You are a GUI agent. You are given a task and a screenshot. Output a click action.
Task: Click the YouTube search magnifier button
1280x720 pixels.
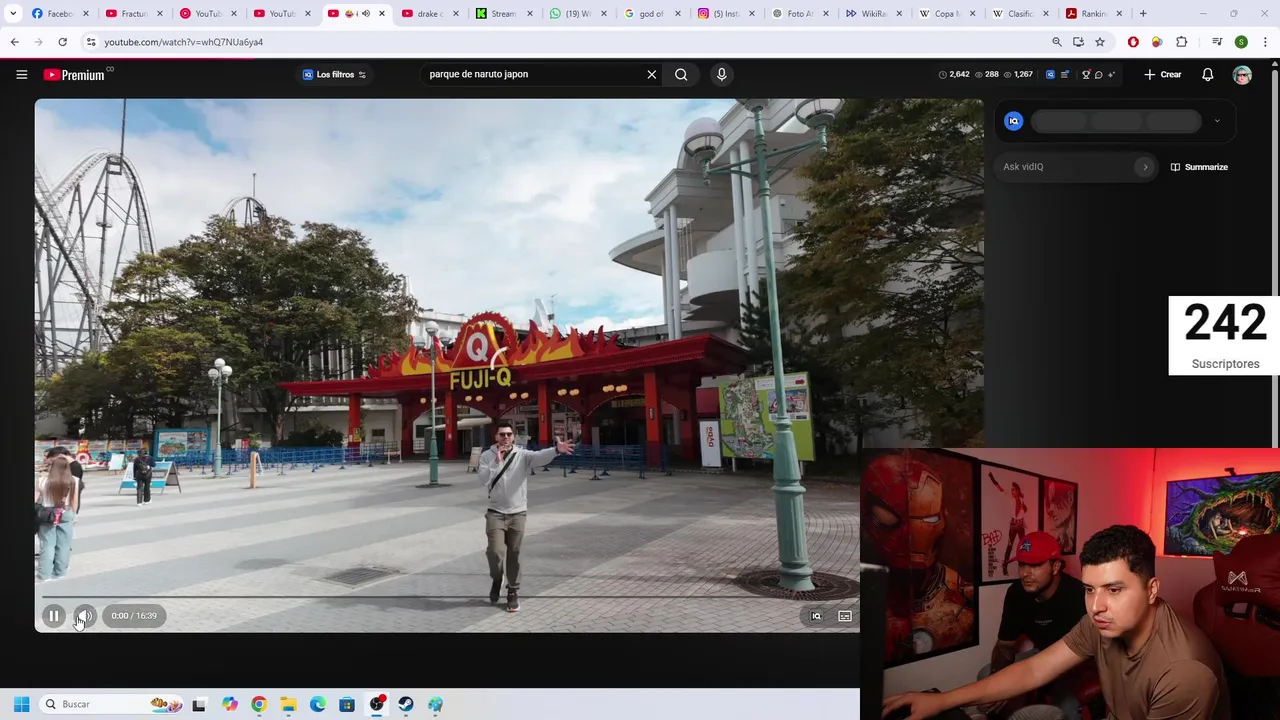pos(681,74)
